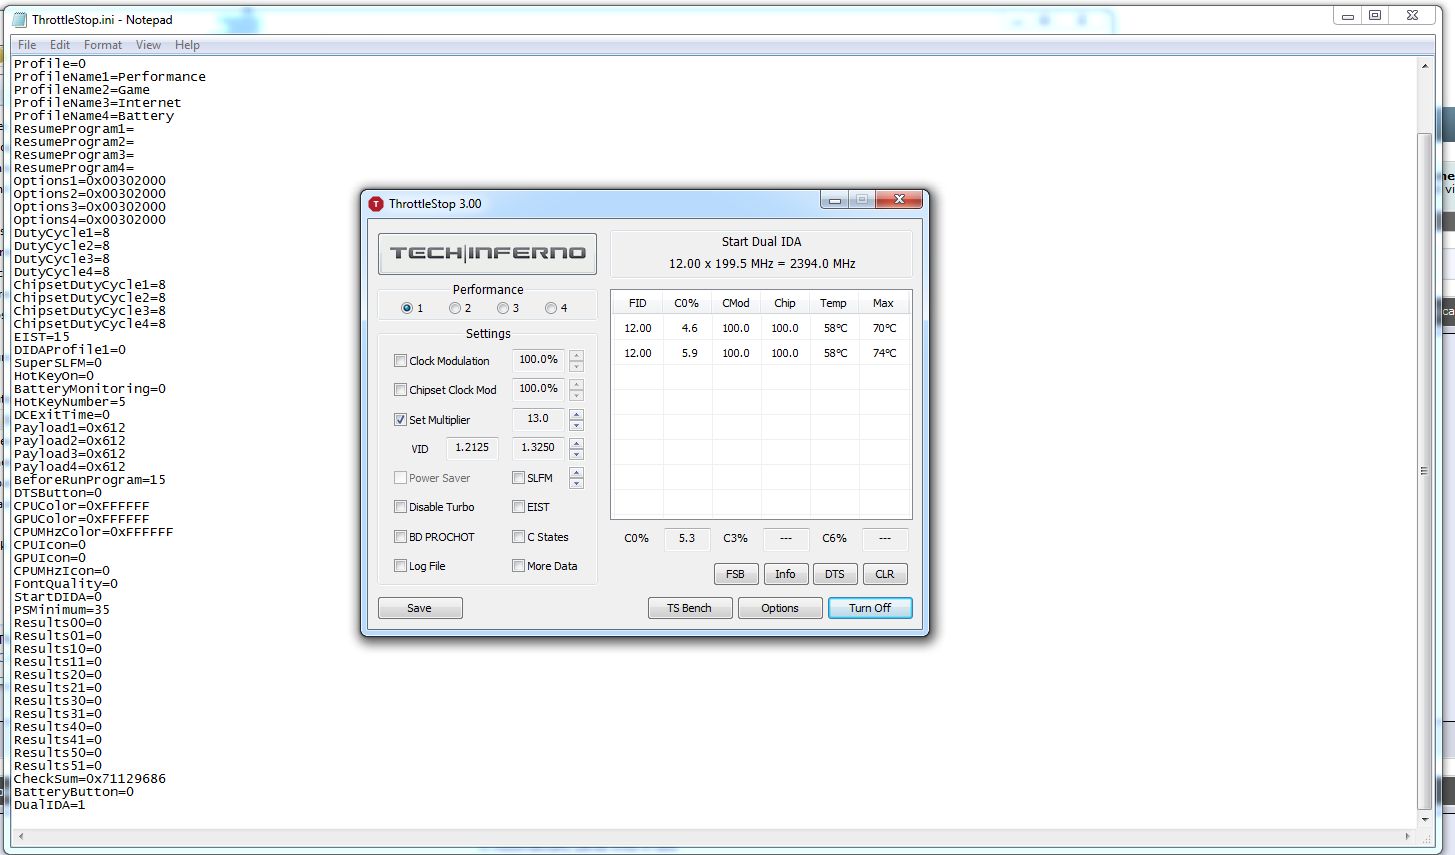The width and height of the screenshot is (1455, 855).
Task: Toggle the EIST checkbox
Action: click(518, 507)
